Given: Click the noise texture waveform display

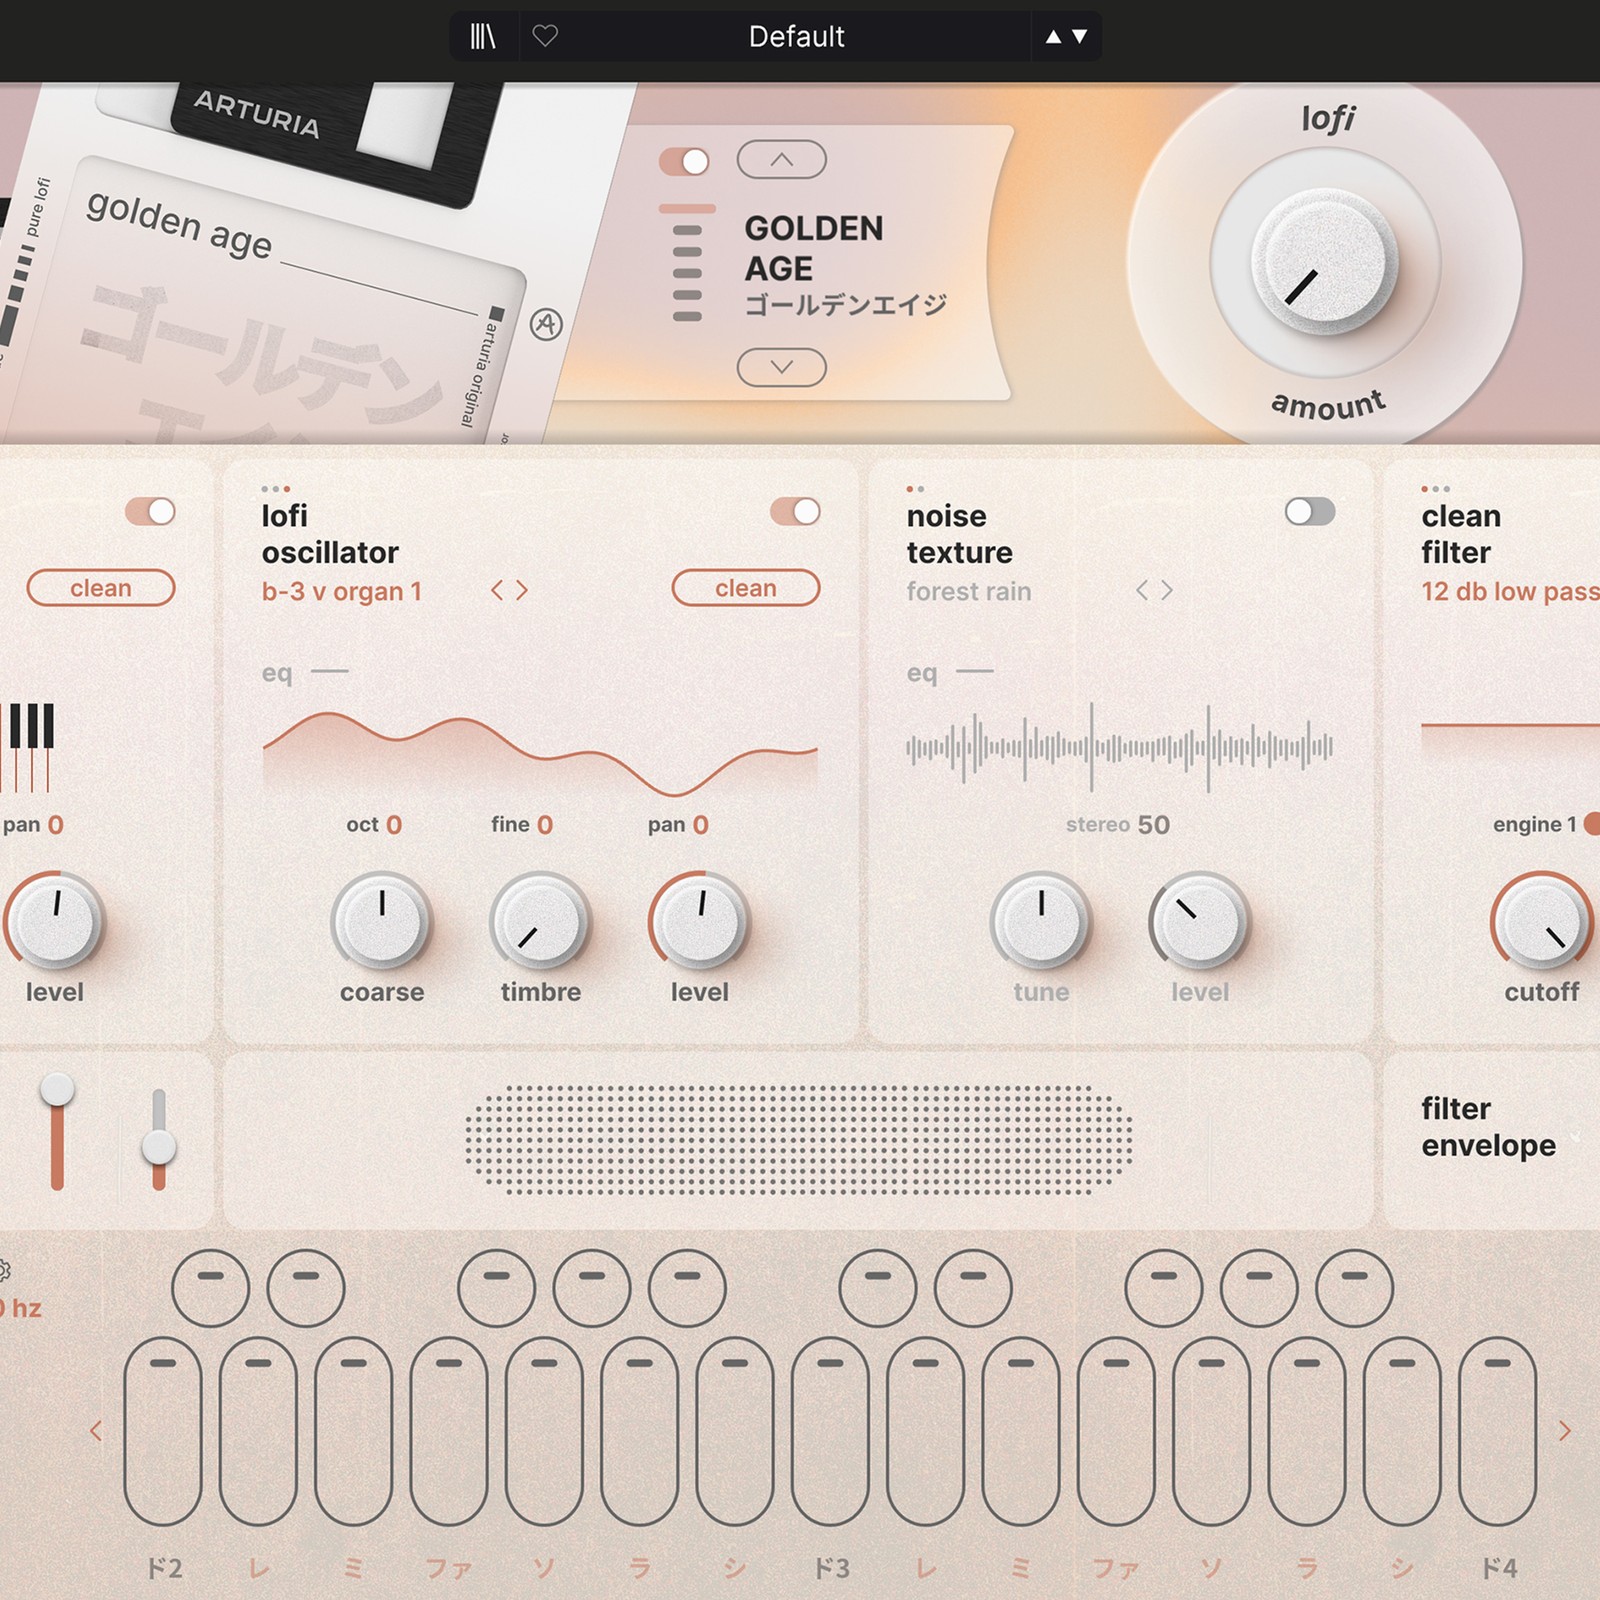Looking at the screenshot, I should [1120, 747].
